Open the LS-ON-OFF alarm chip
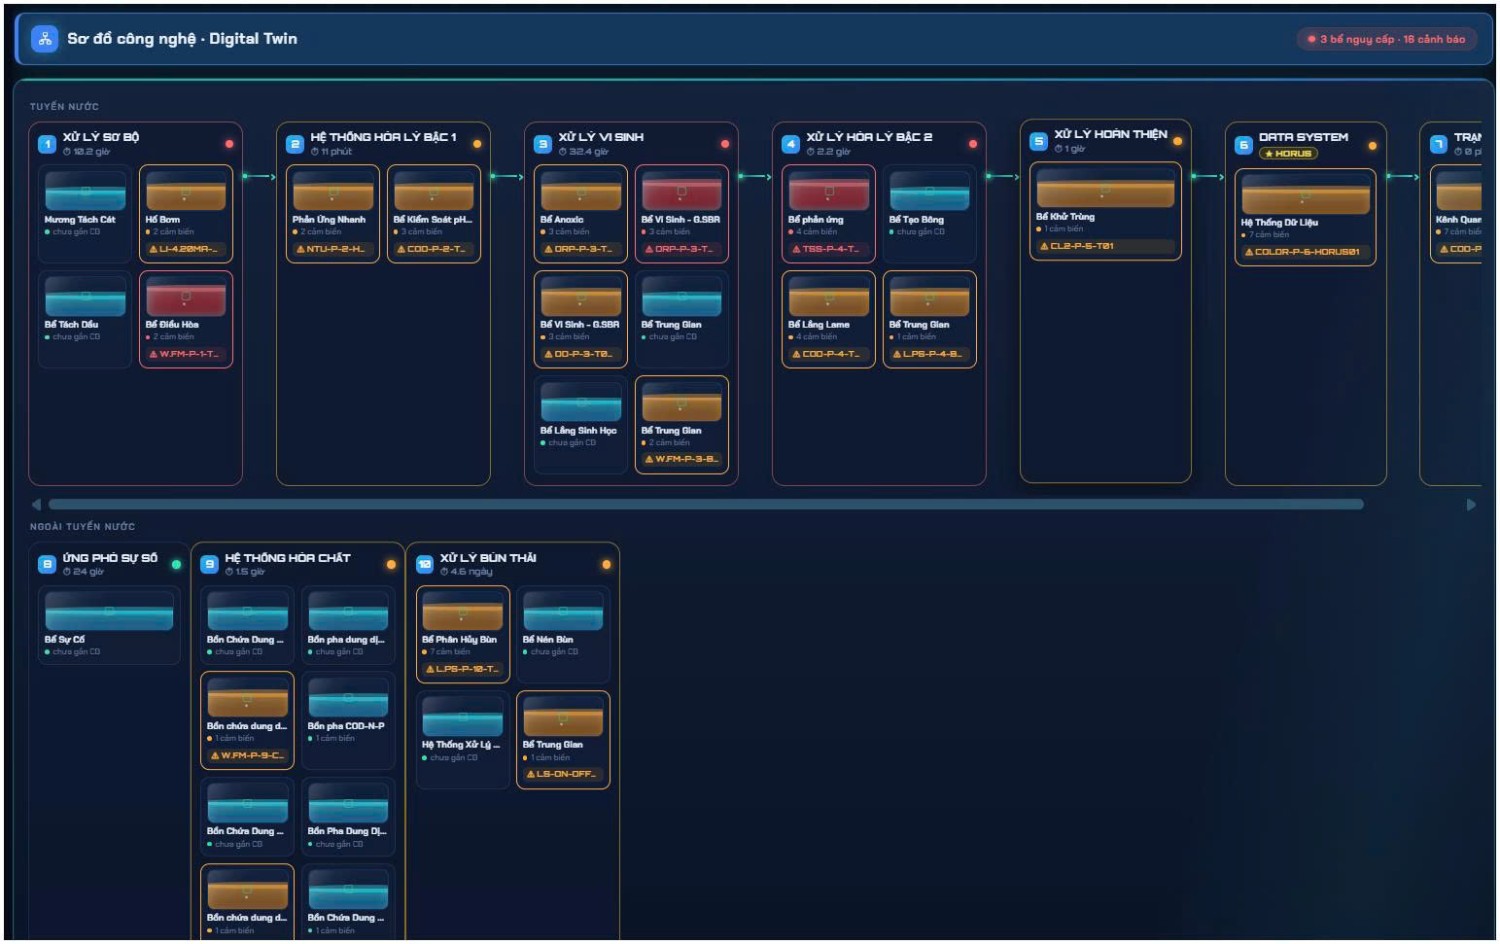Image resolution: width=1500 pixels, height=944 pixels. tap(564, 774)
